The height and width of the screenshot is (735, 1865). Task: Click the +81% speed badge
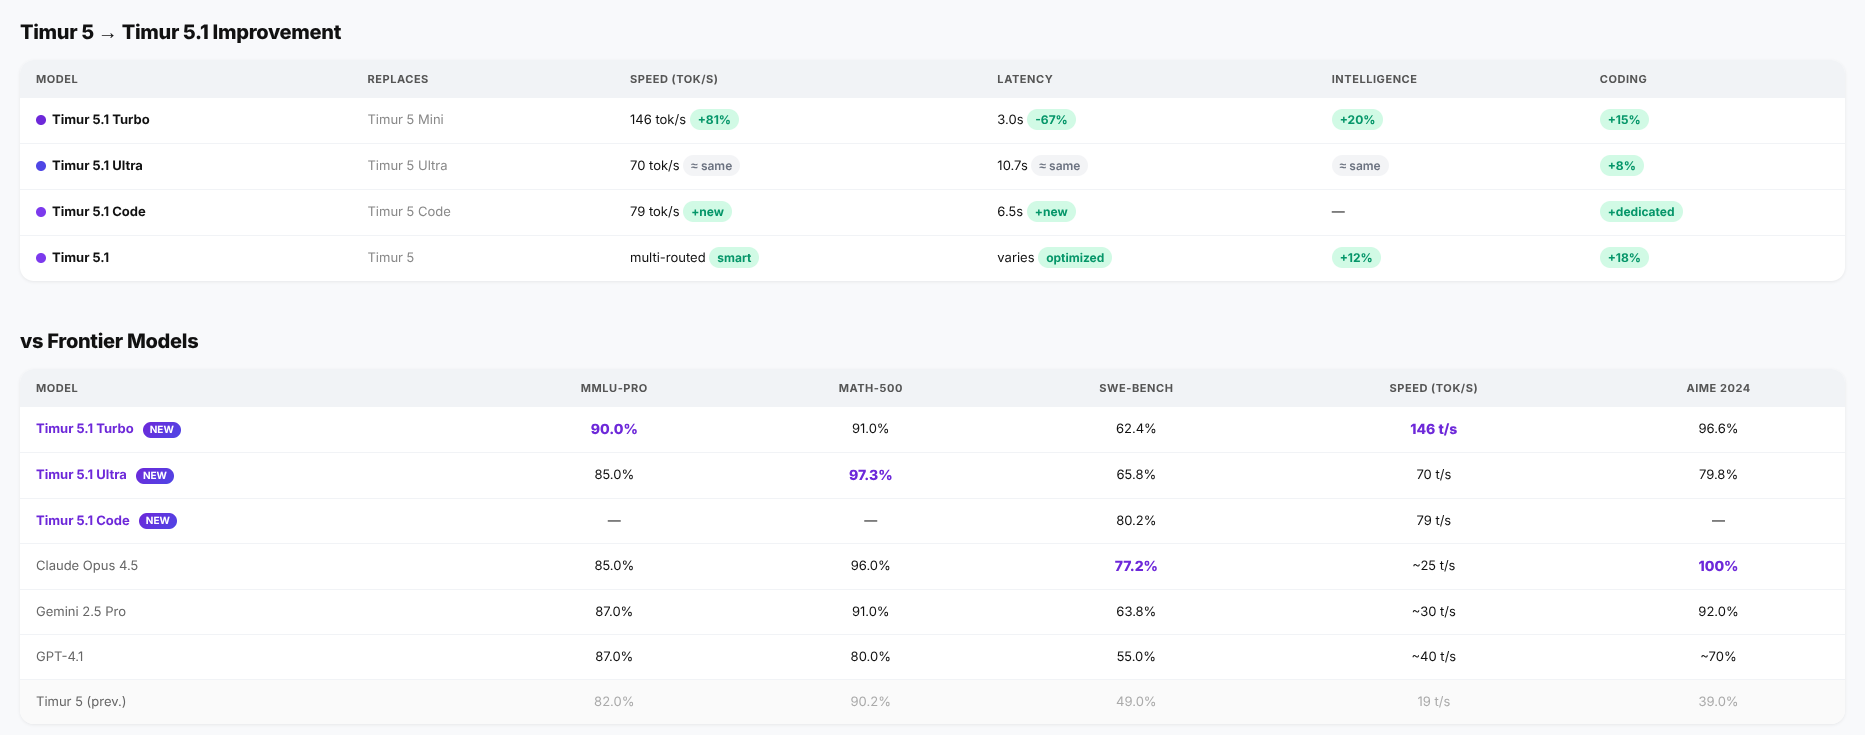(714, 120)
